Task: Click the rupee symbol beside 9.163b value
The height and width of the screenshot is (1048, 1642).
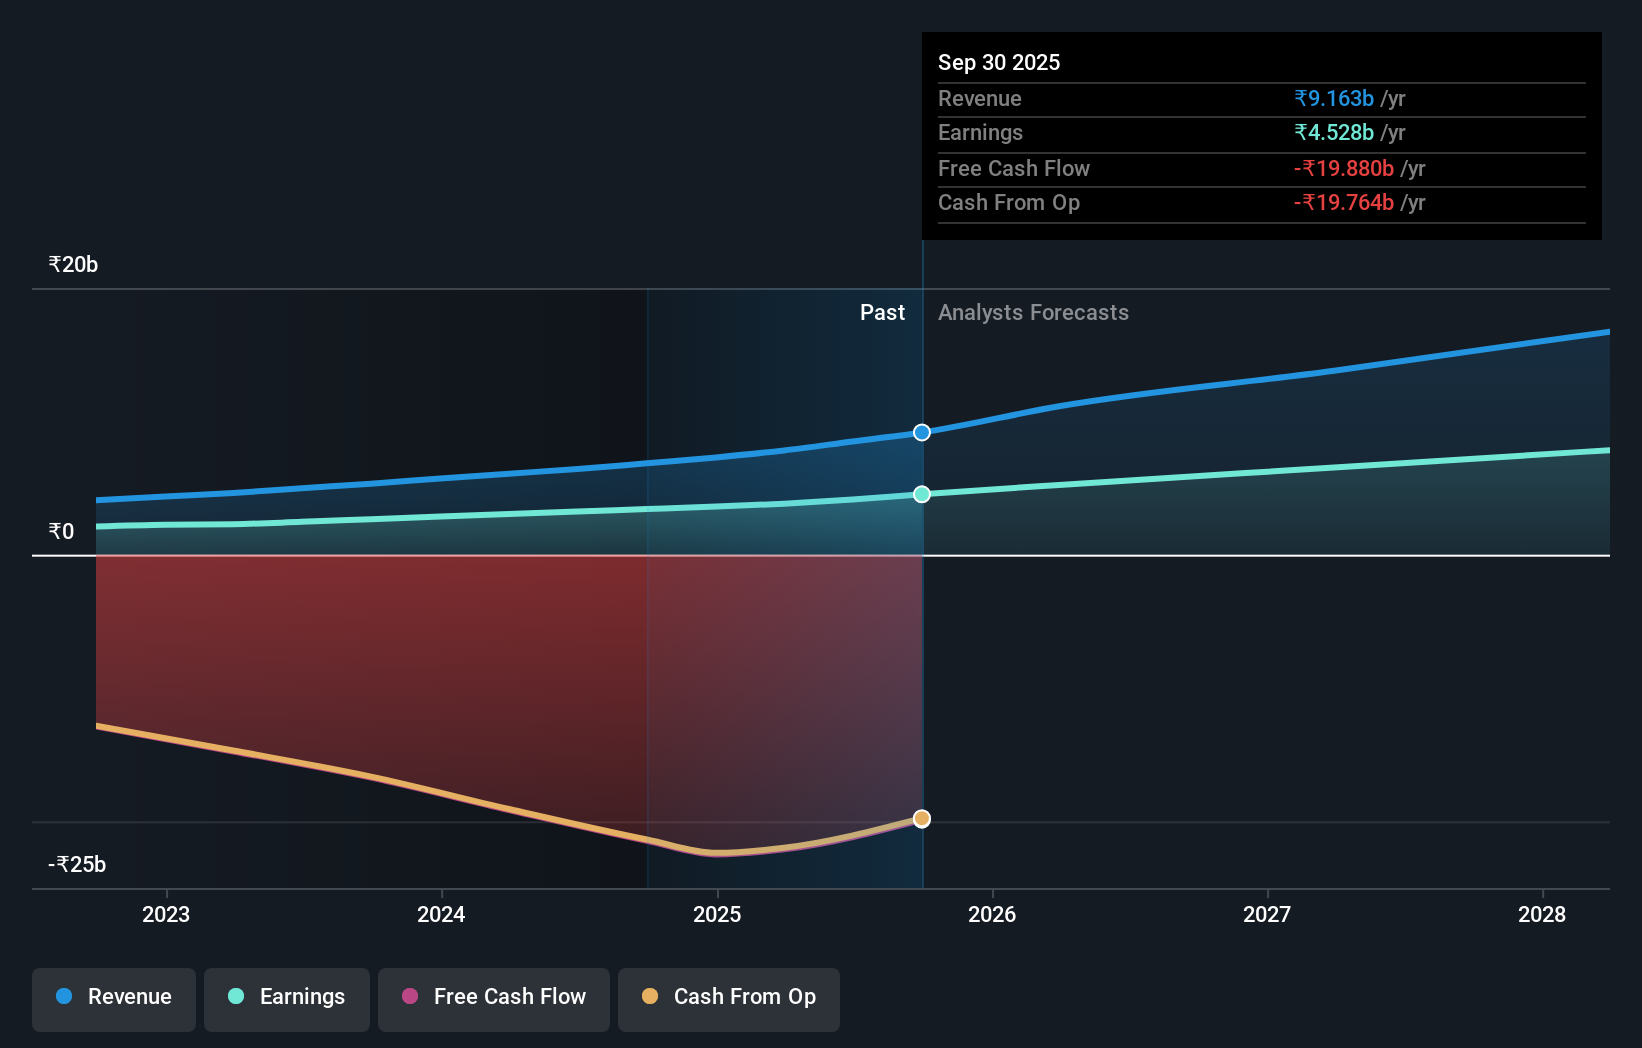Action: (1302, 98)
